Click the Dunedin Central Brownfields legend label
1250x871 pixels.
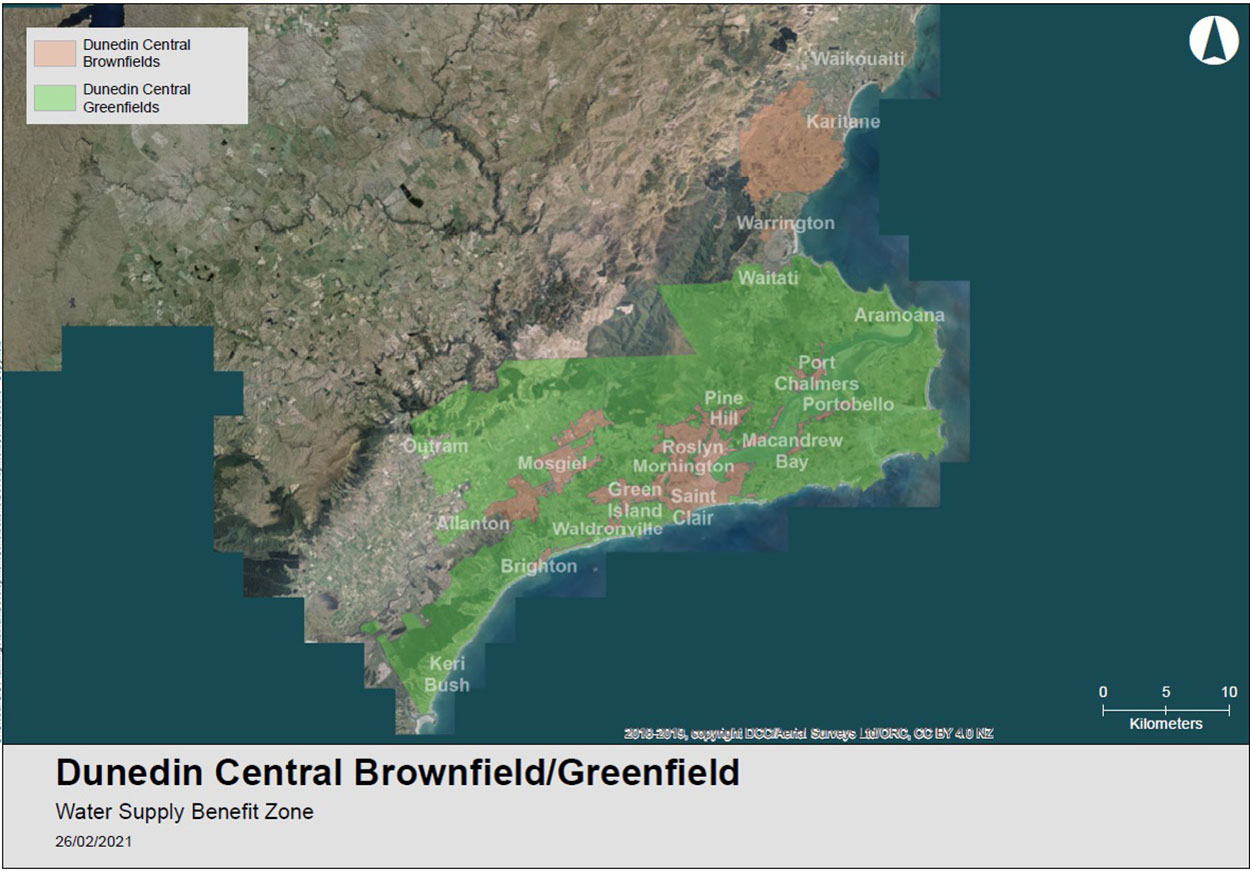(x=137, y=53)
